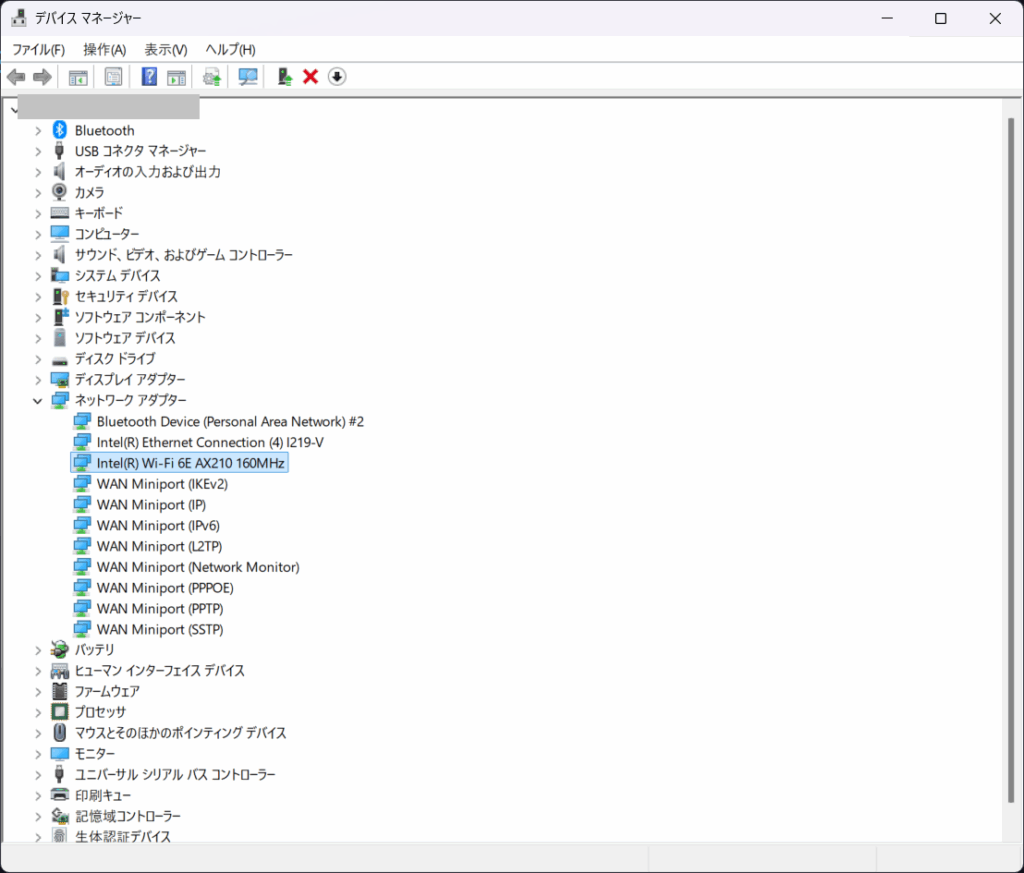Click the vertical scrollbar thumb

pos(1011,460)
